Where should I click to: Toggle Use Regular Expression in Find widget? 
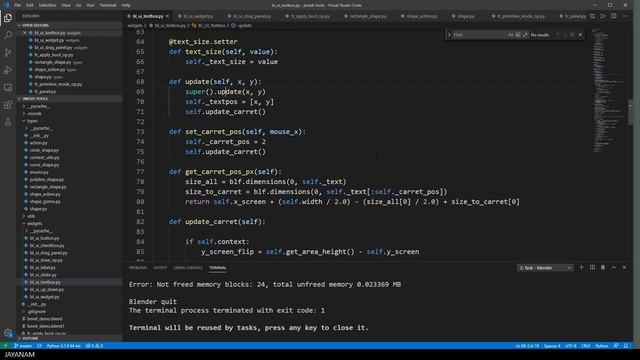[x=525, y=35]
